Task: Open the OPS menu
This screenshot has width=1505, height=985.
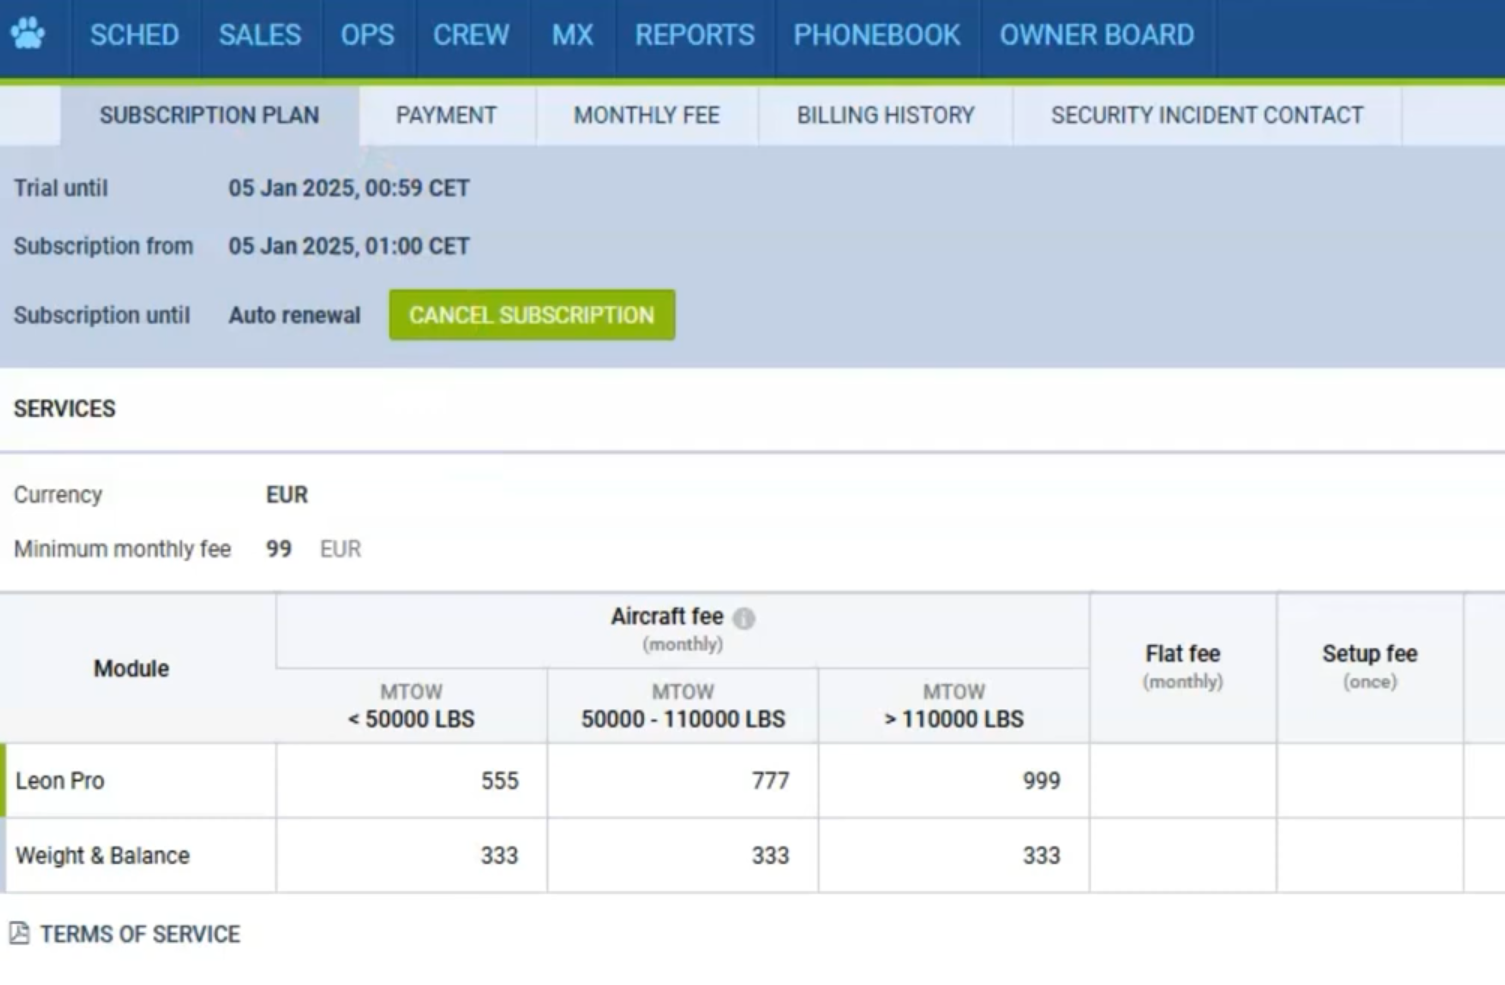Action: 368,35
